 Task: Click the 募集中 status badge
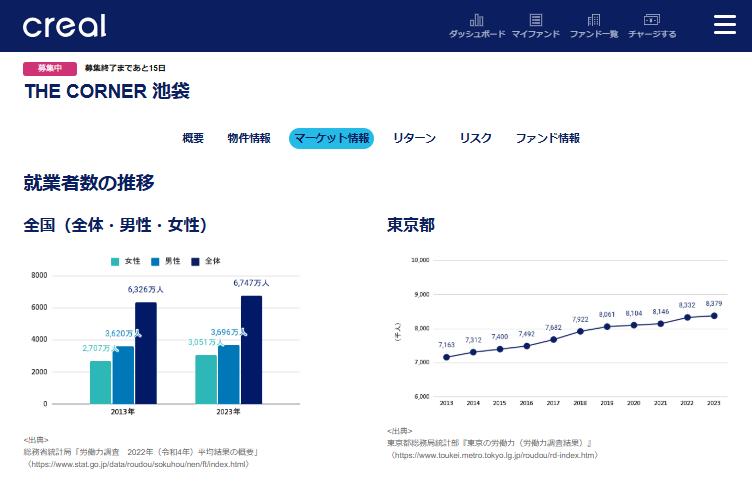click(50, 69)
